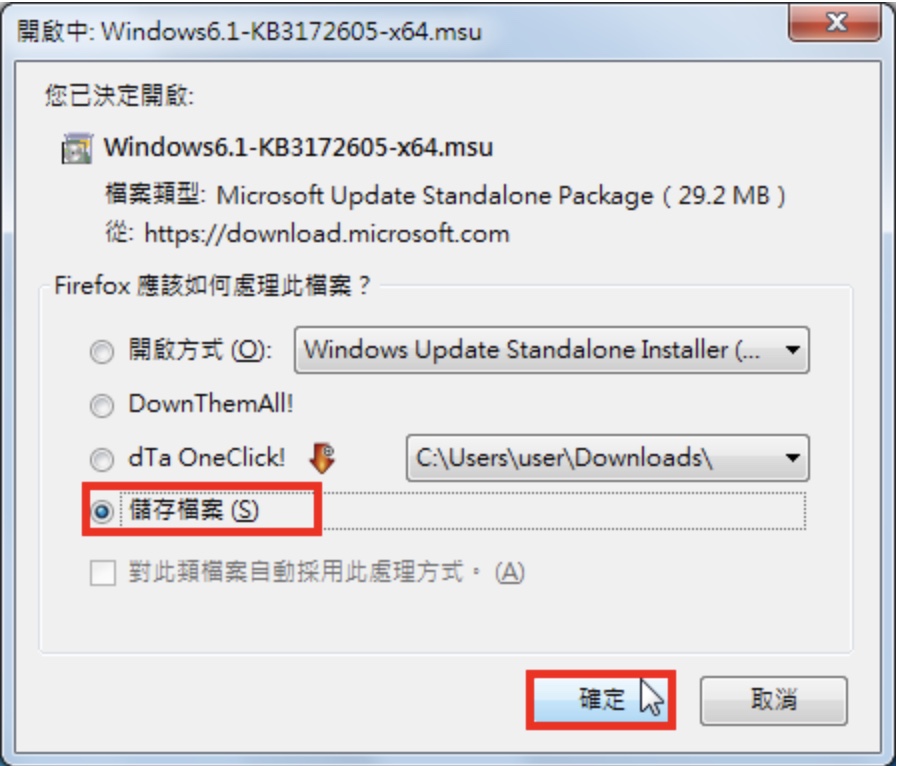This screenshot has height=766, width=912.
Task: Choose the dTa OneClick! radio option
Action: (x=102, y=459)
